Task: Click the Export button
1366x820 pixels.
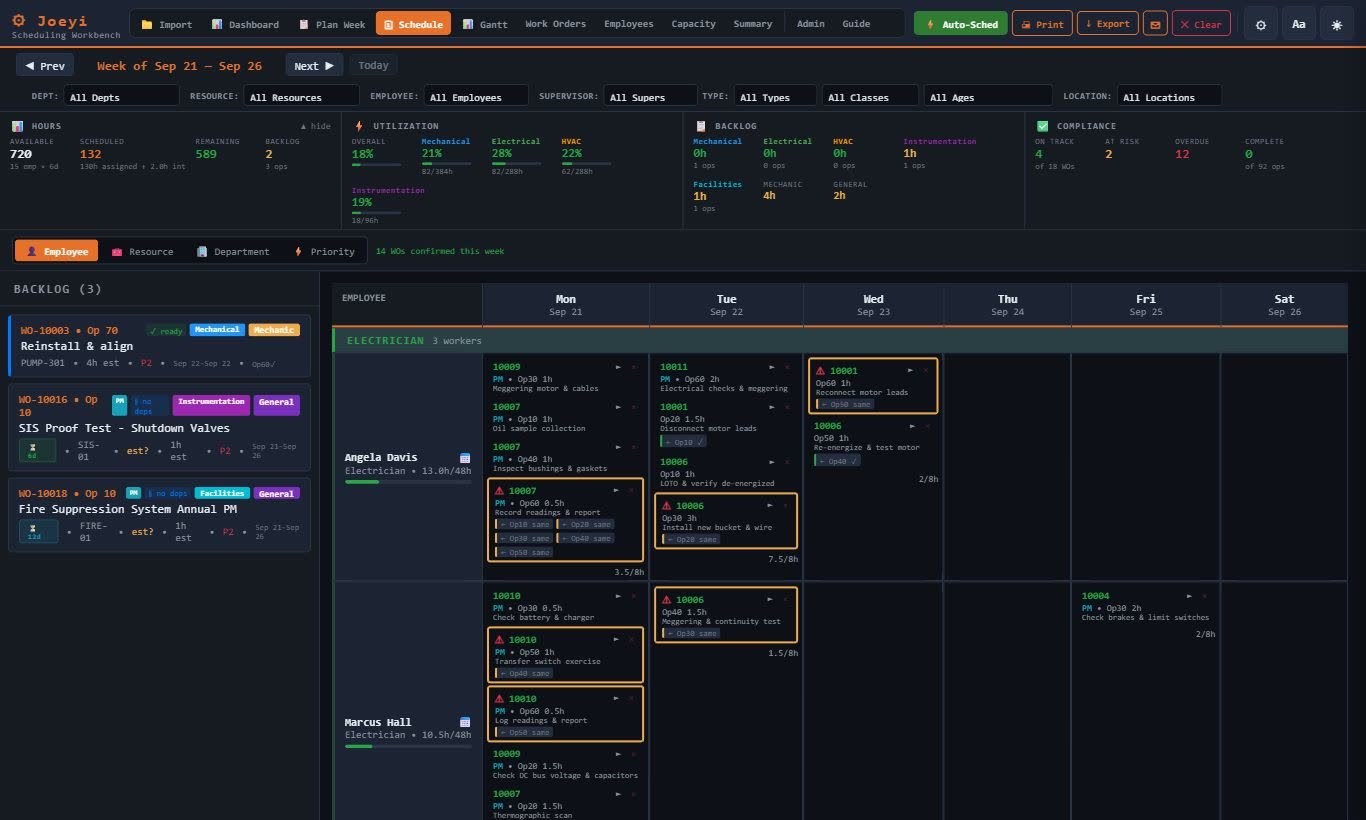Action: tap(1107, 24)
